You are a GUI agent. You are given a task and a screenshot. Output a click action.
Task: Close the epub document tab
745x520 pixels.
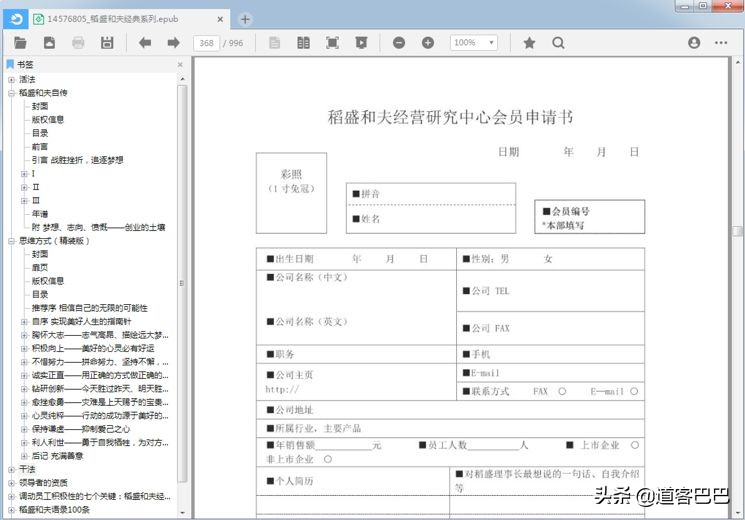pos(220,19)
